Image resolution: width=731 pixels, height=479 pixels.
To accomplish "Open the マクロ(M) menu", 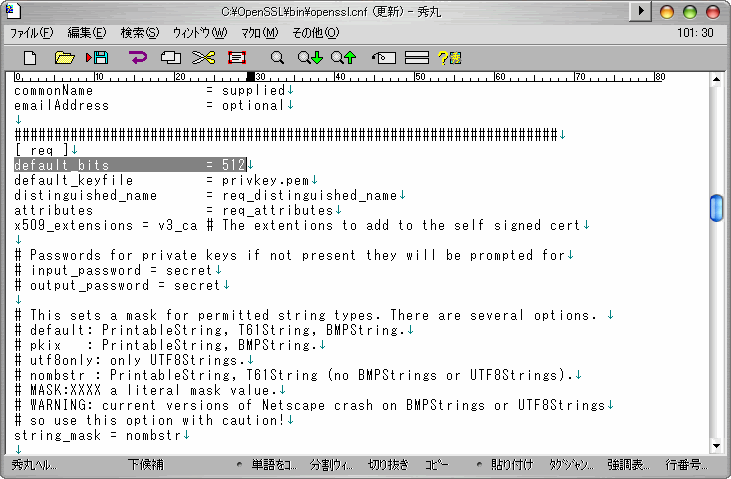I will point(259,33).
